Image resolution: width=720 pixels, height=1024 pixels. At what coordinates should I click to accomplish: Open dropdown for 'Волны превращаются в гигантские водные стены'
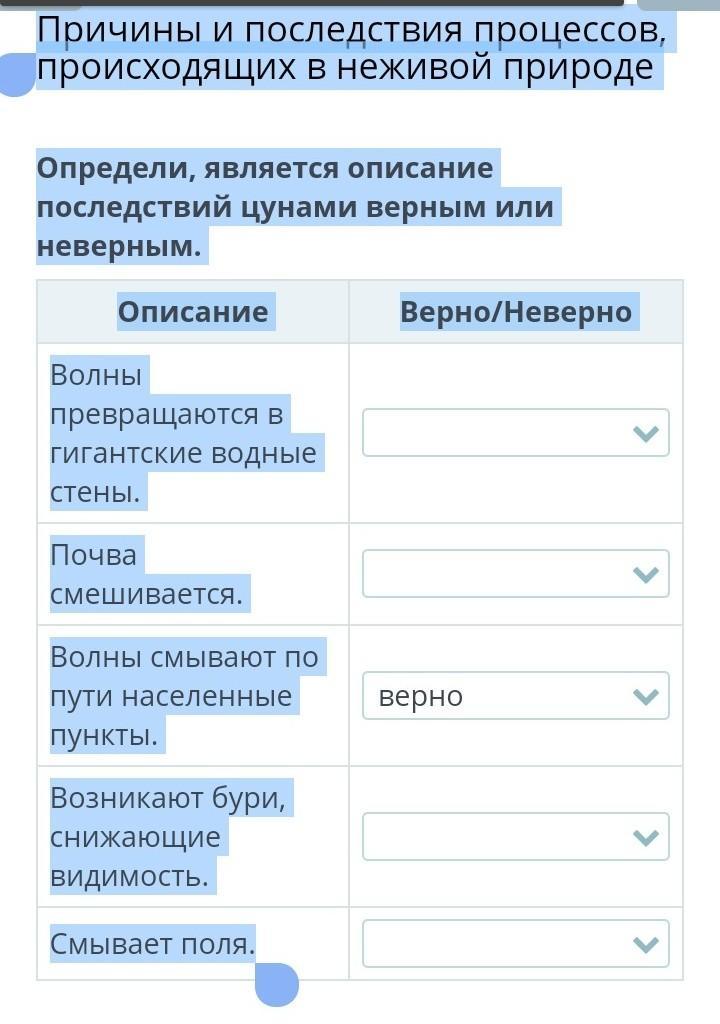(x=515, y=432)
